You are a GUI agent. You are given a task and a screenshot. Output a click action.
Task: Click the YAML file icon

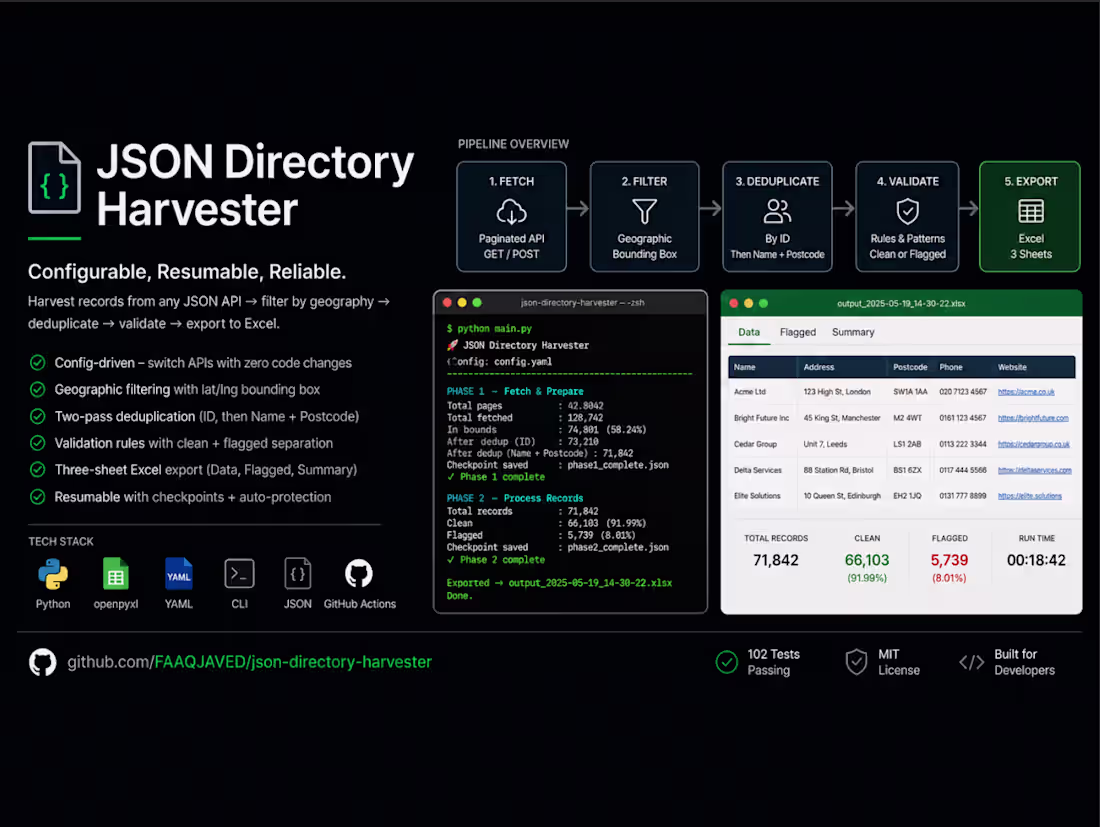(x=178, y=574)
